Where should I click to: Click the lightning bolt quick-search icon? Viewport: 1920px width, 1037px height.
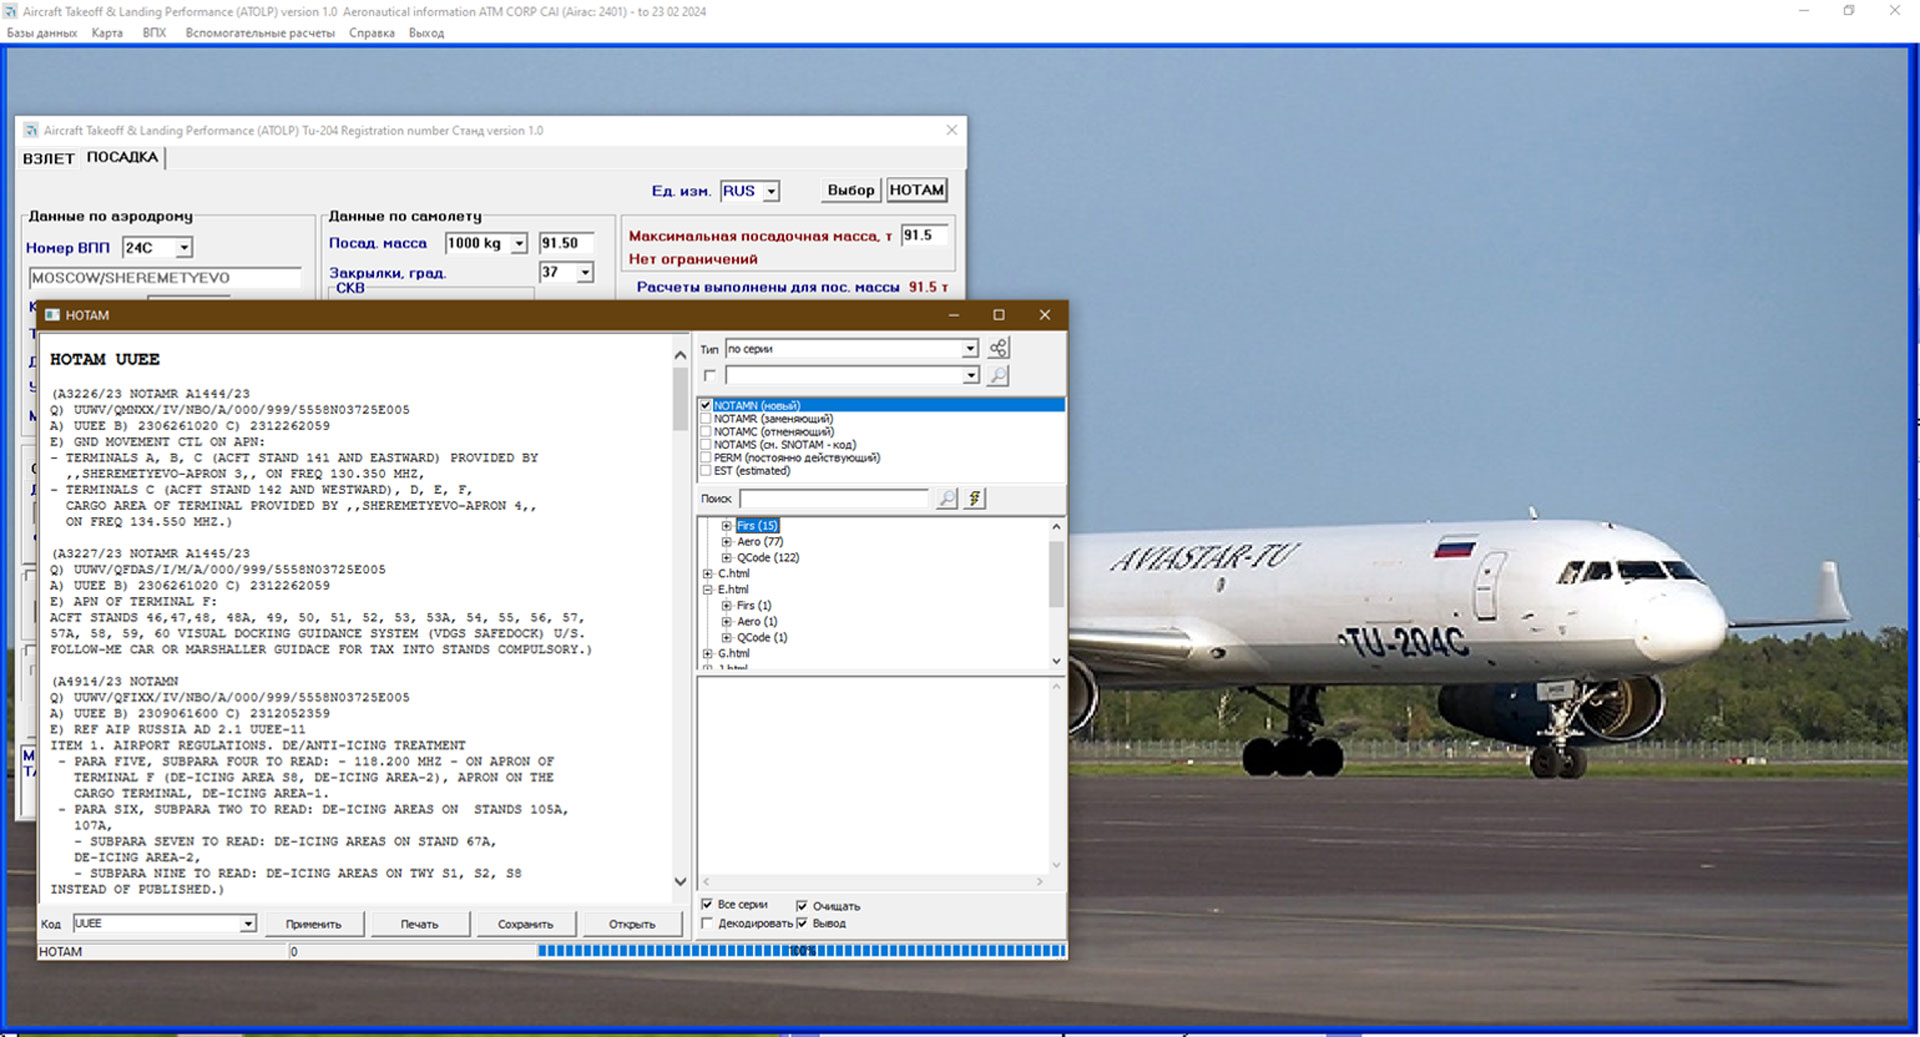coord(975,498)
